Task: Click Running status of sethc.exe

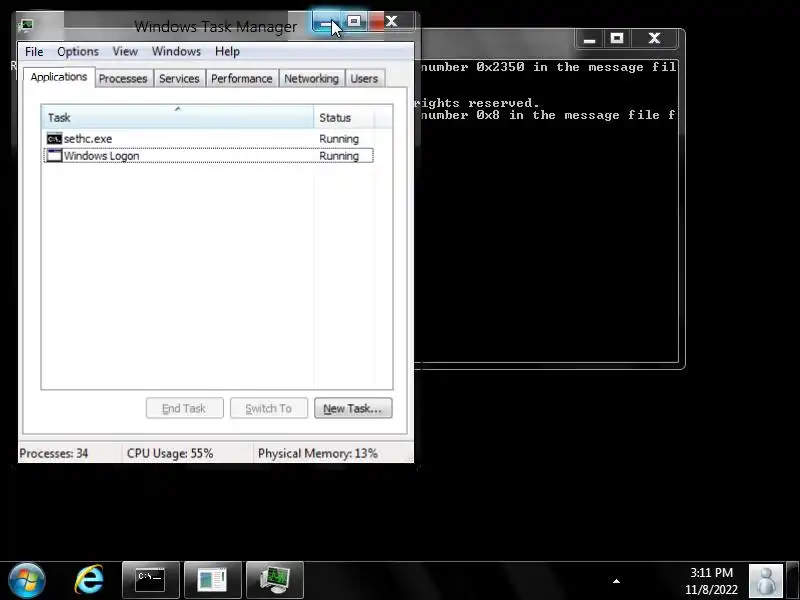Action: 339,139
